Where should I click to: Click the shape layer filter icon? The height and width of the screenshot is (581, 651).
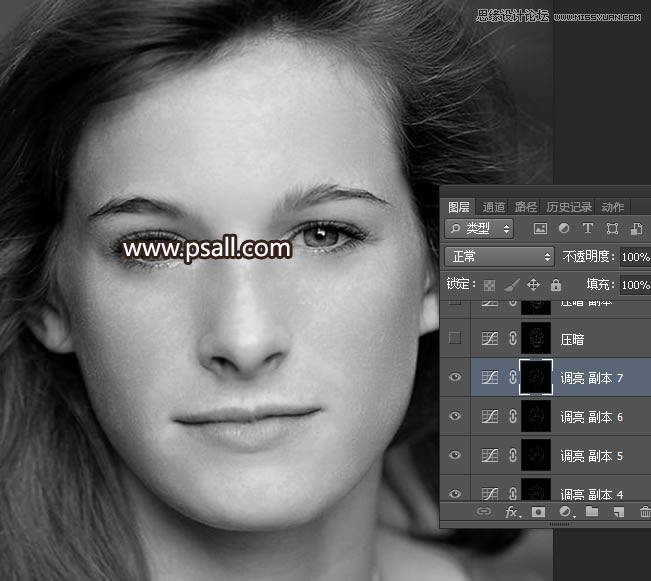coord(612,229)
